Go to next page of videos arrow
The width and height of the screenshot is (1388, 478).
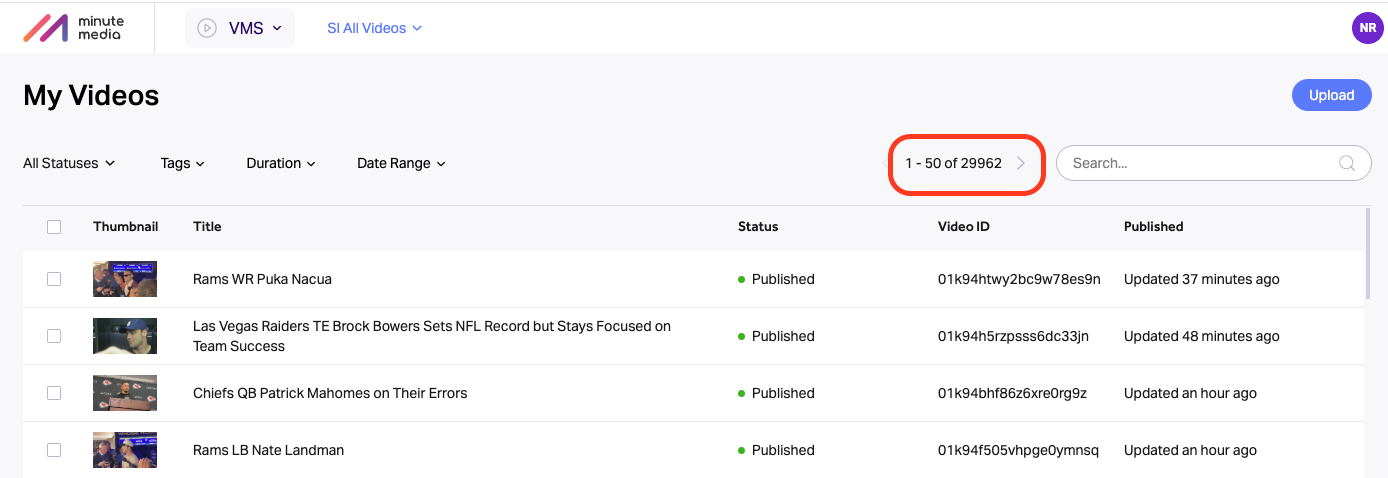[x=1021, y=163]
